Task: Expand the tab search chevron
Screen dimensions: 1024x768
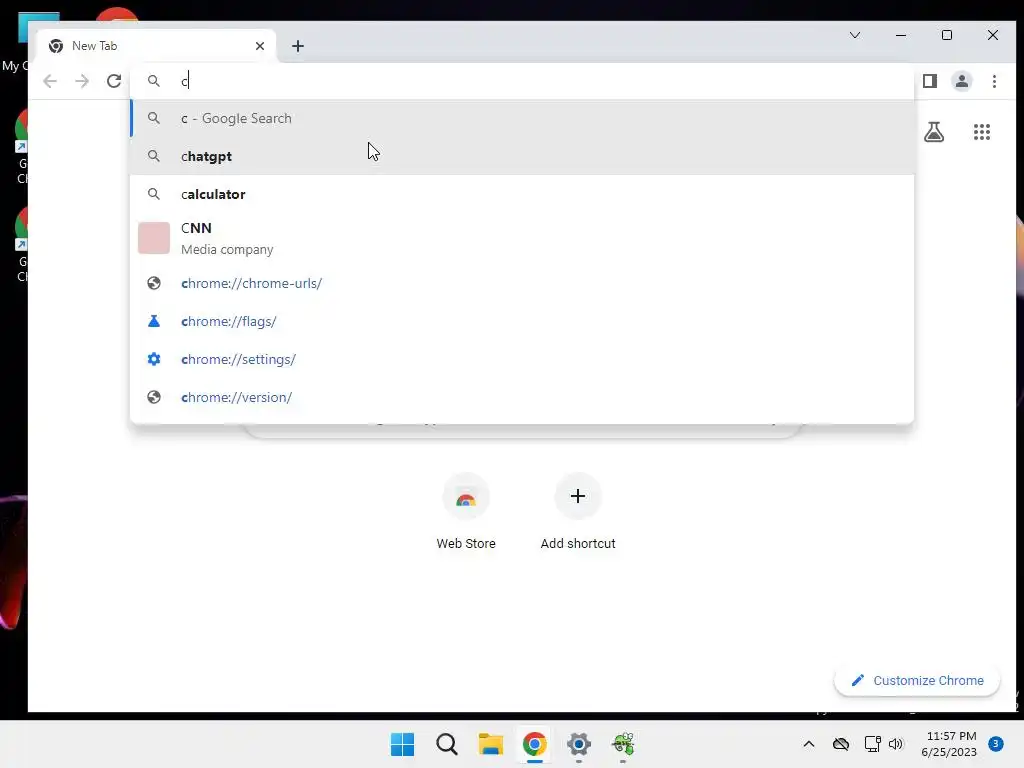Action: [x=855, y=35]
